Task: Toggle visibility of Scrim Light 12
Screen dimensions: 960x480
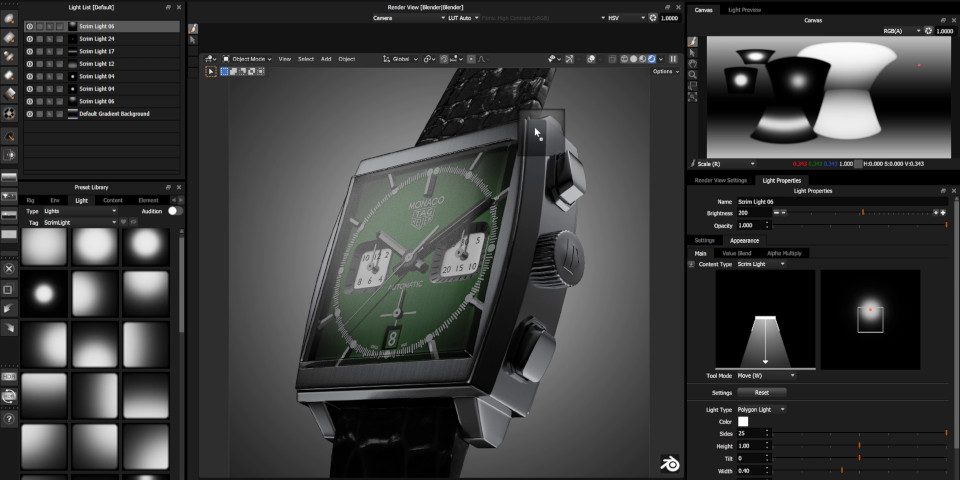Action: point(29,64)
